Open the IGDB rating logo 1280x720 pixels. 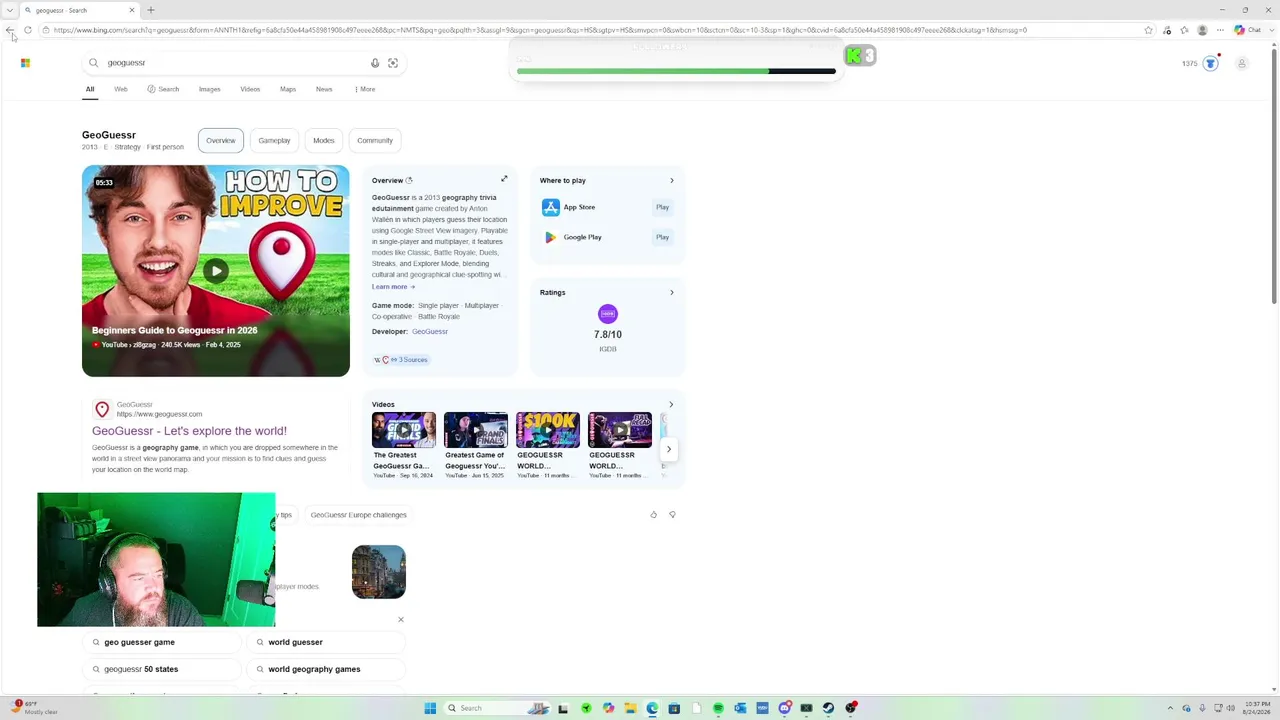pyautogui.click(x=608, y=314)
